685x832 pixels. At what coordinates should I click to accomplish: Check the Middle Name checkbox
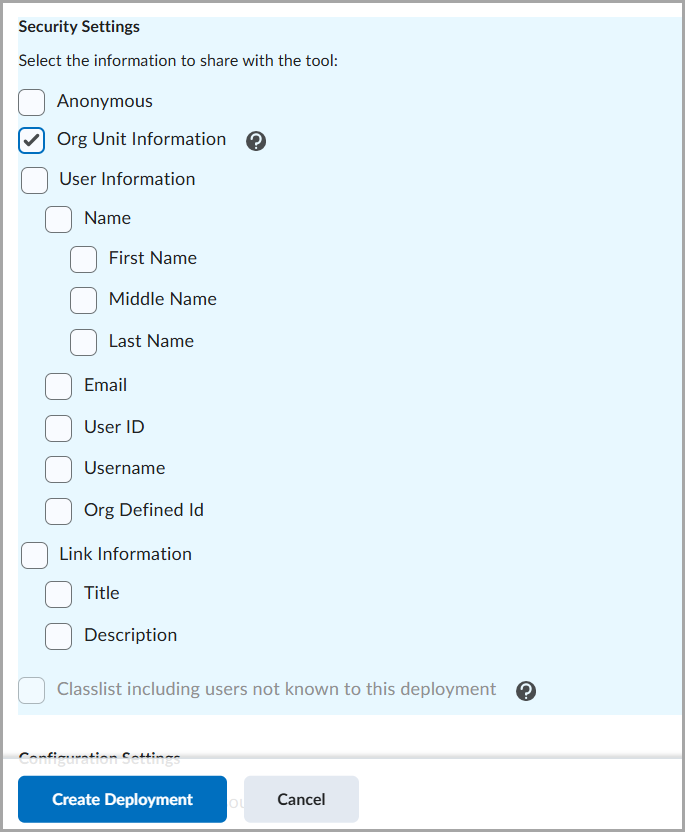point(83,300)
